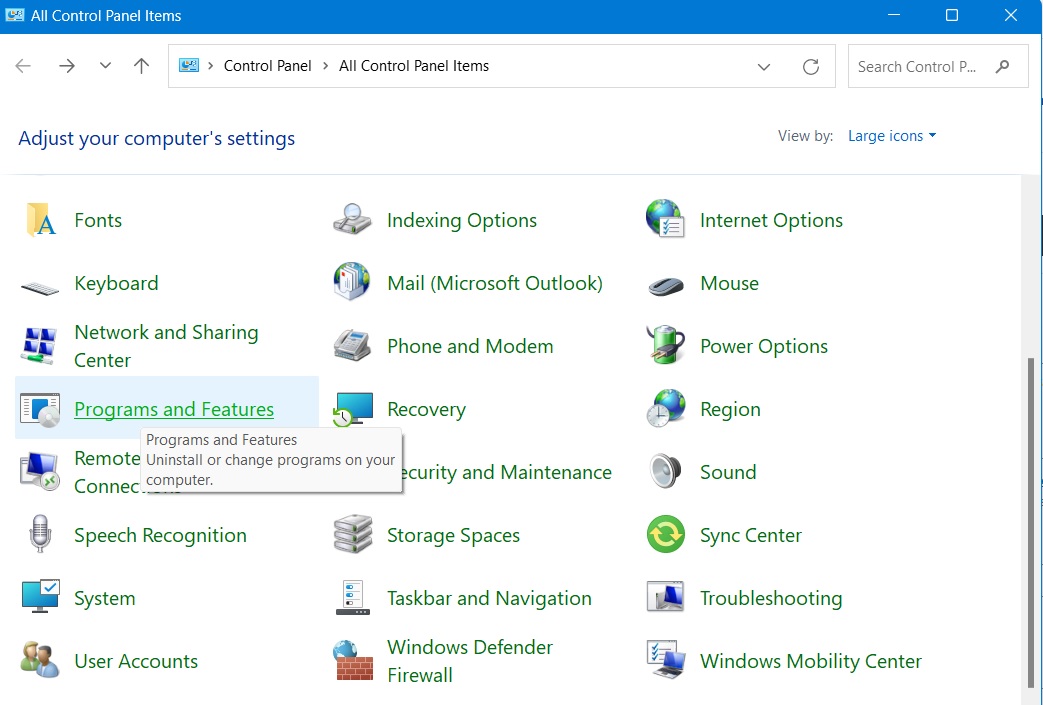Open the Fonts icon
Screen dimensions: 1043x705
(x=98, y=220)
